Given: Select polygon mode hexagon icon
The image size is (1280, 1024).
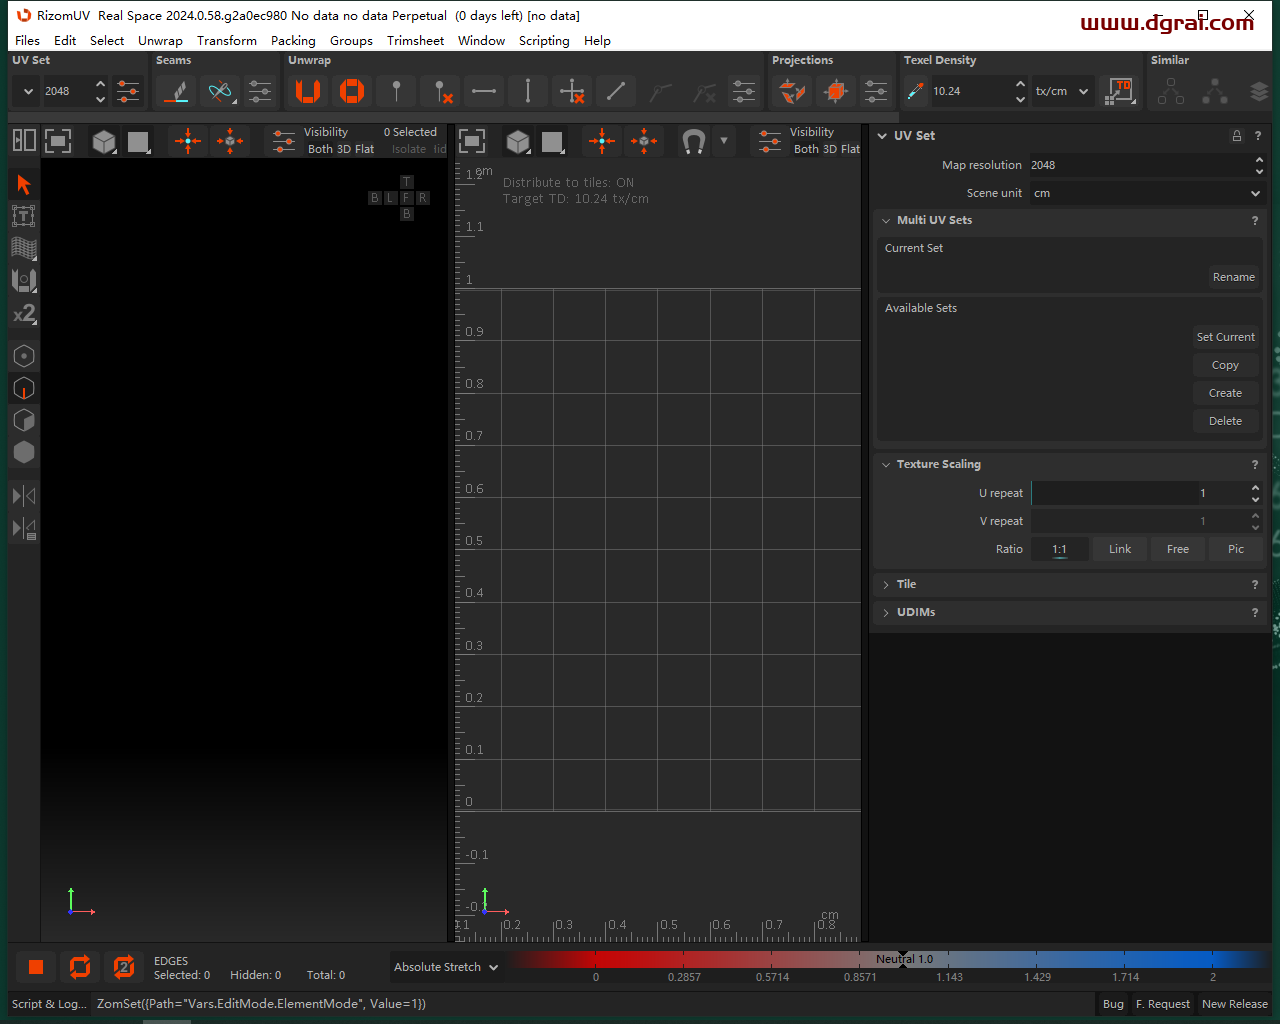Looking at the screenshot, I should pos(24,420).
